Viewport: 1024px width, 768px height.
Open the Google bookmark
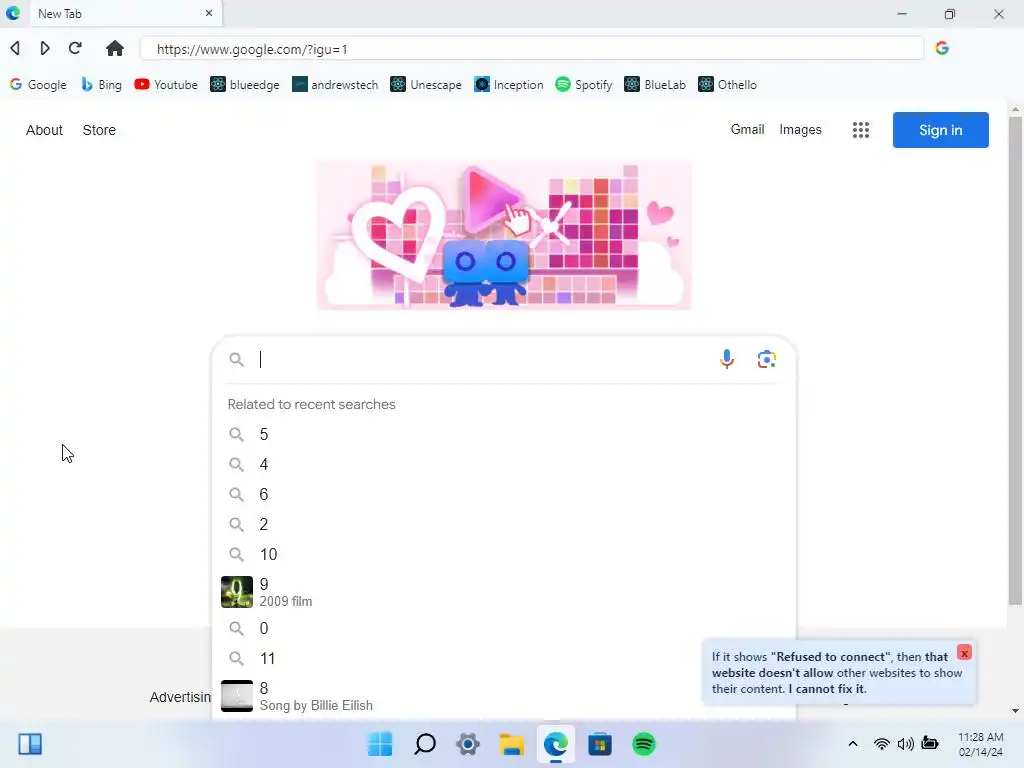(39, 85)
